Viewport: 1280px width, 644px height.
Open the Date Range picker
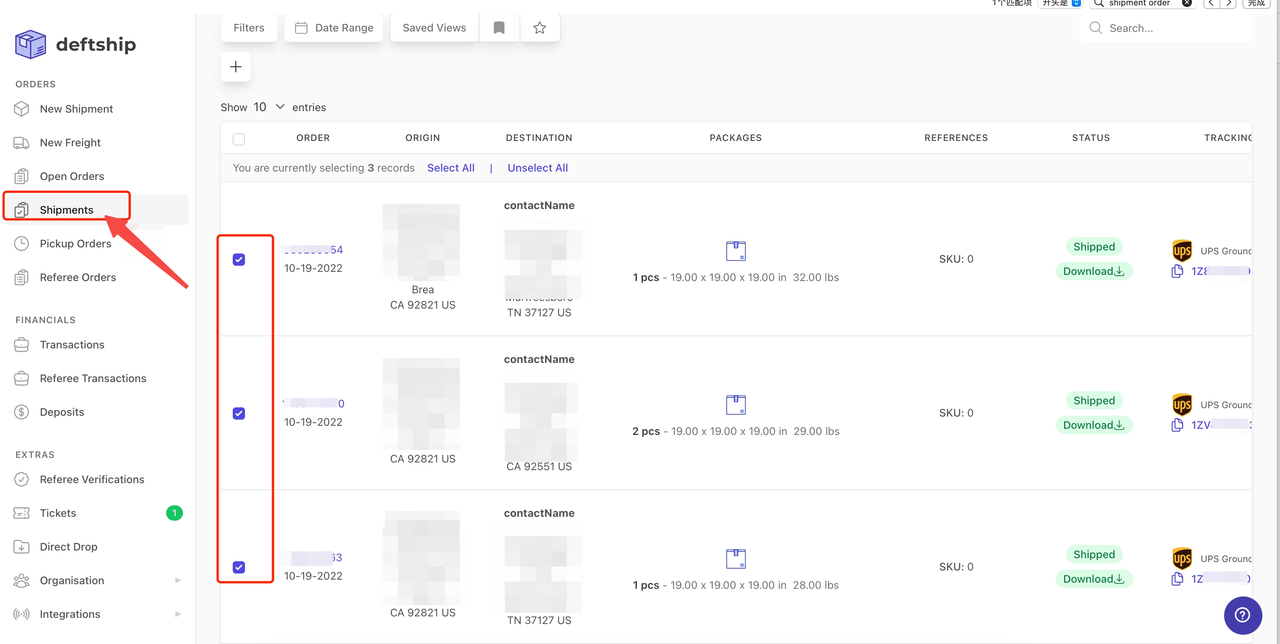coord(334,28)
